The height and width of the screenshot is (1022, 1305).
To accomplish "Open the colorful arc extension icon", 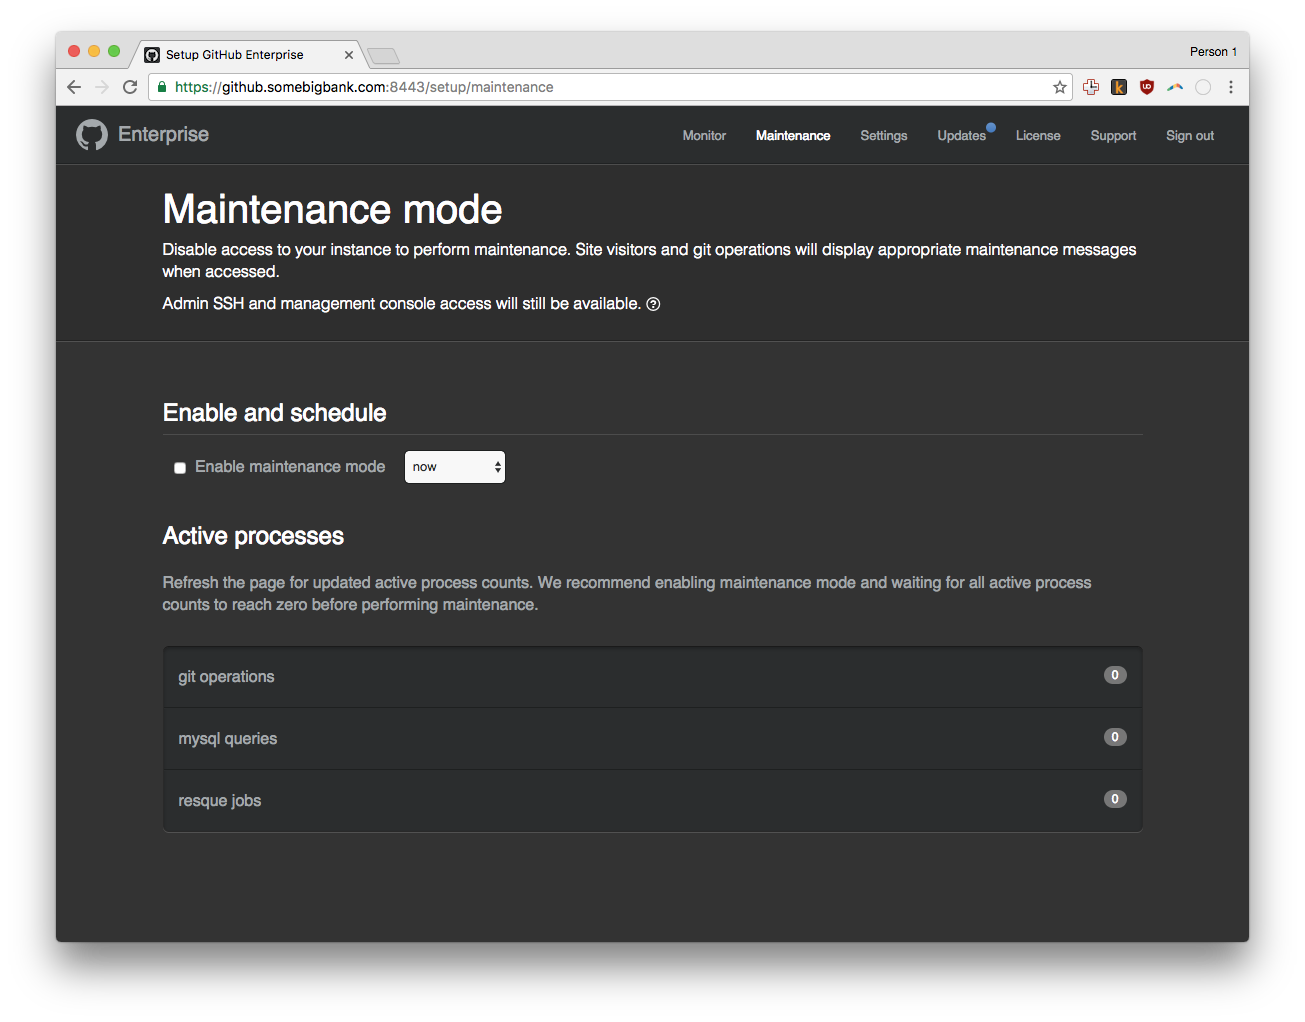I will 1175,87.
